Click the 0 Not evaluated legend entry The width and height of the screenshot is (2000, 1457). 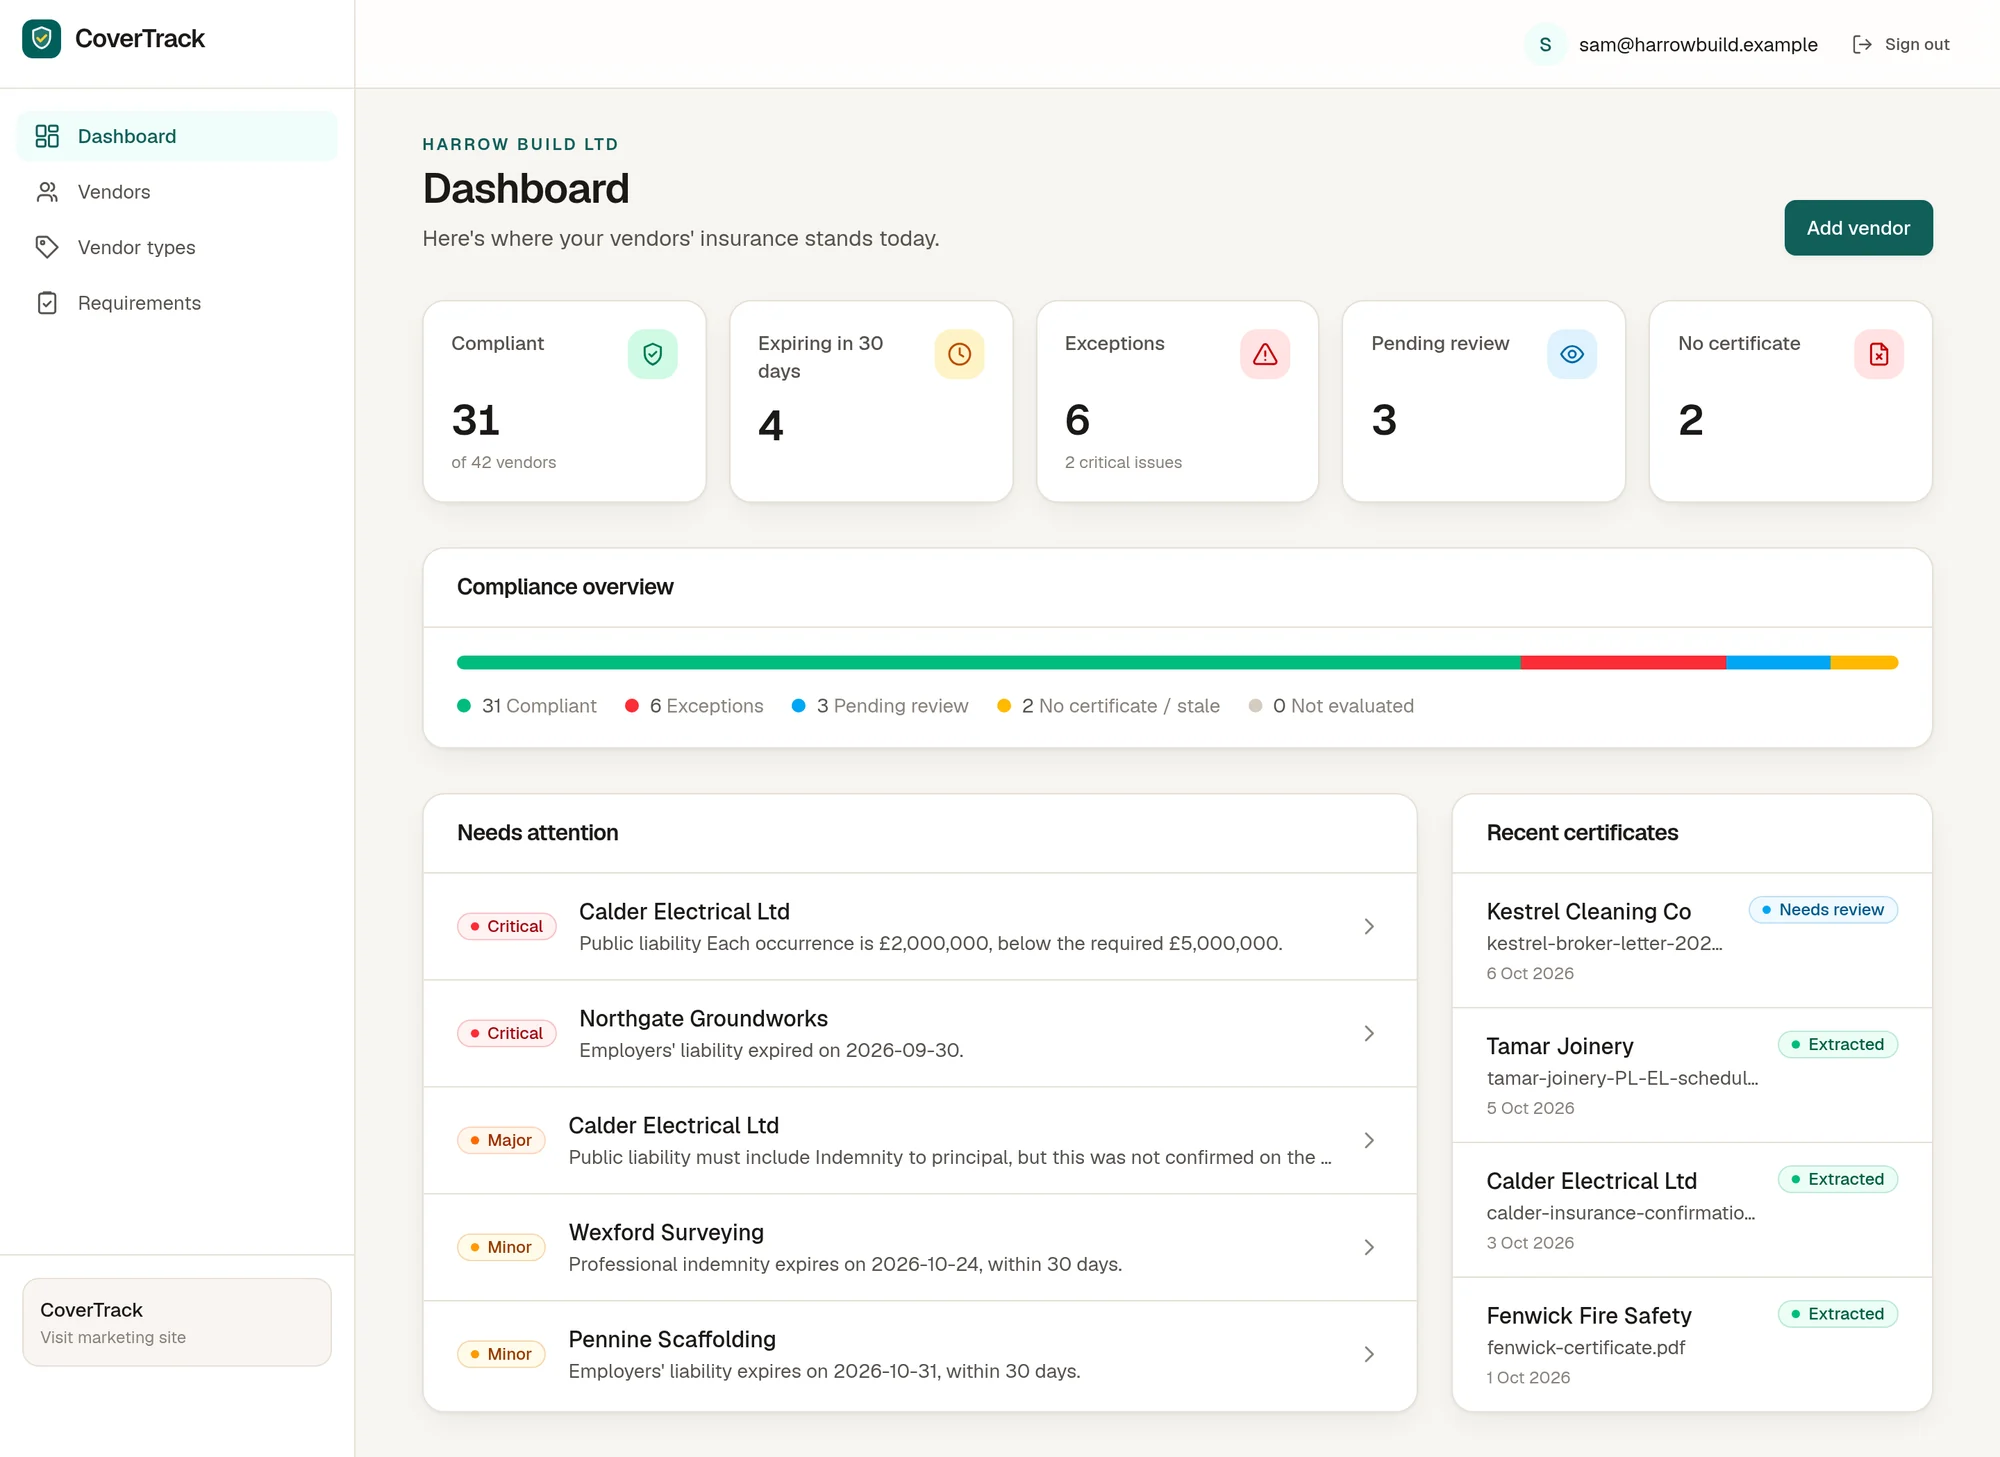coord(1331,706)
